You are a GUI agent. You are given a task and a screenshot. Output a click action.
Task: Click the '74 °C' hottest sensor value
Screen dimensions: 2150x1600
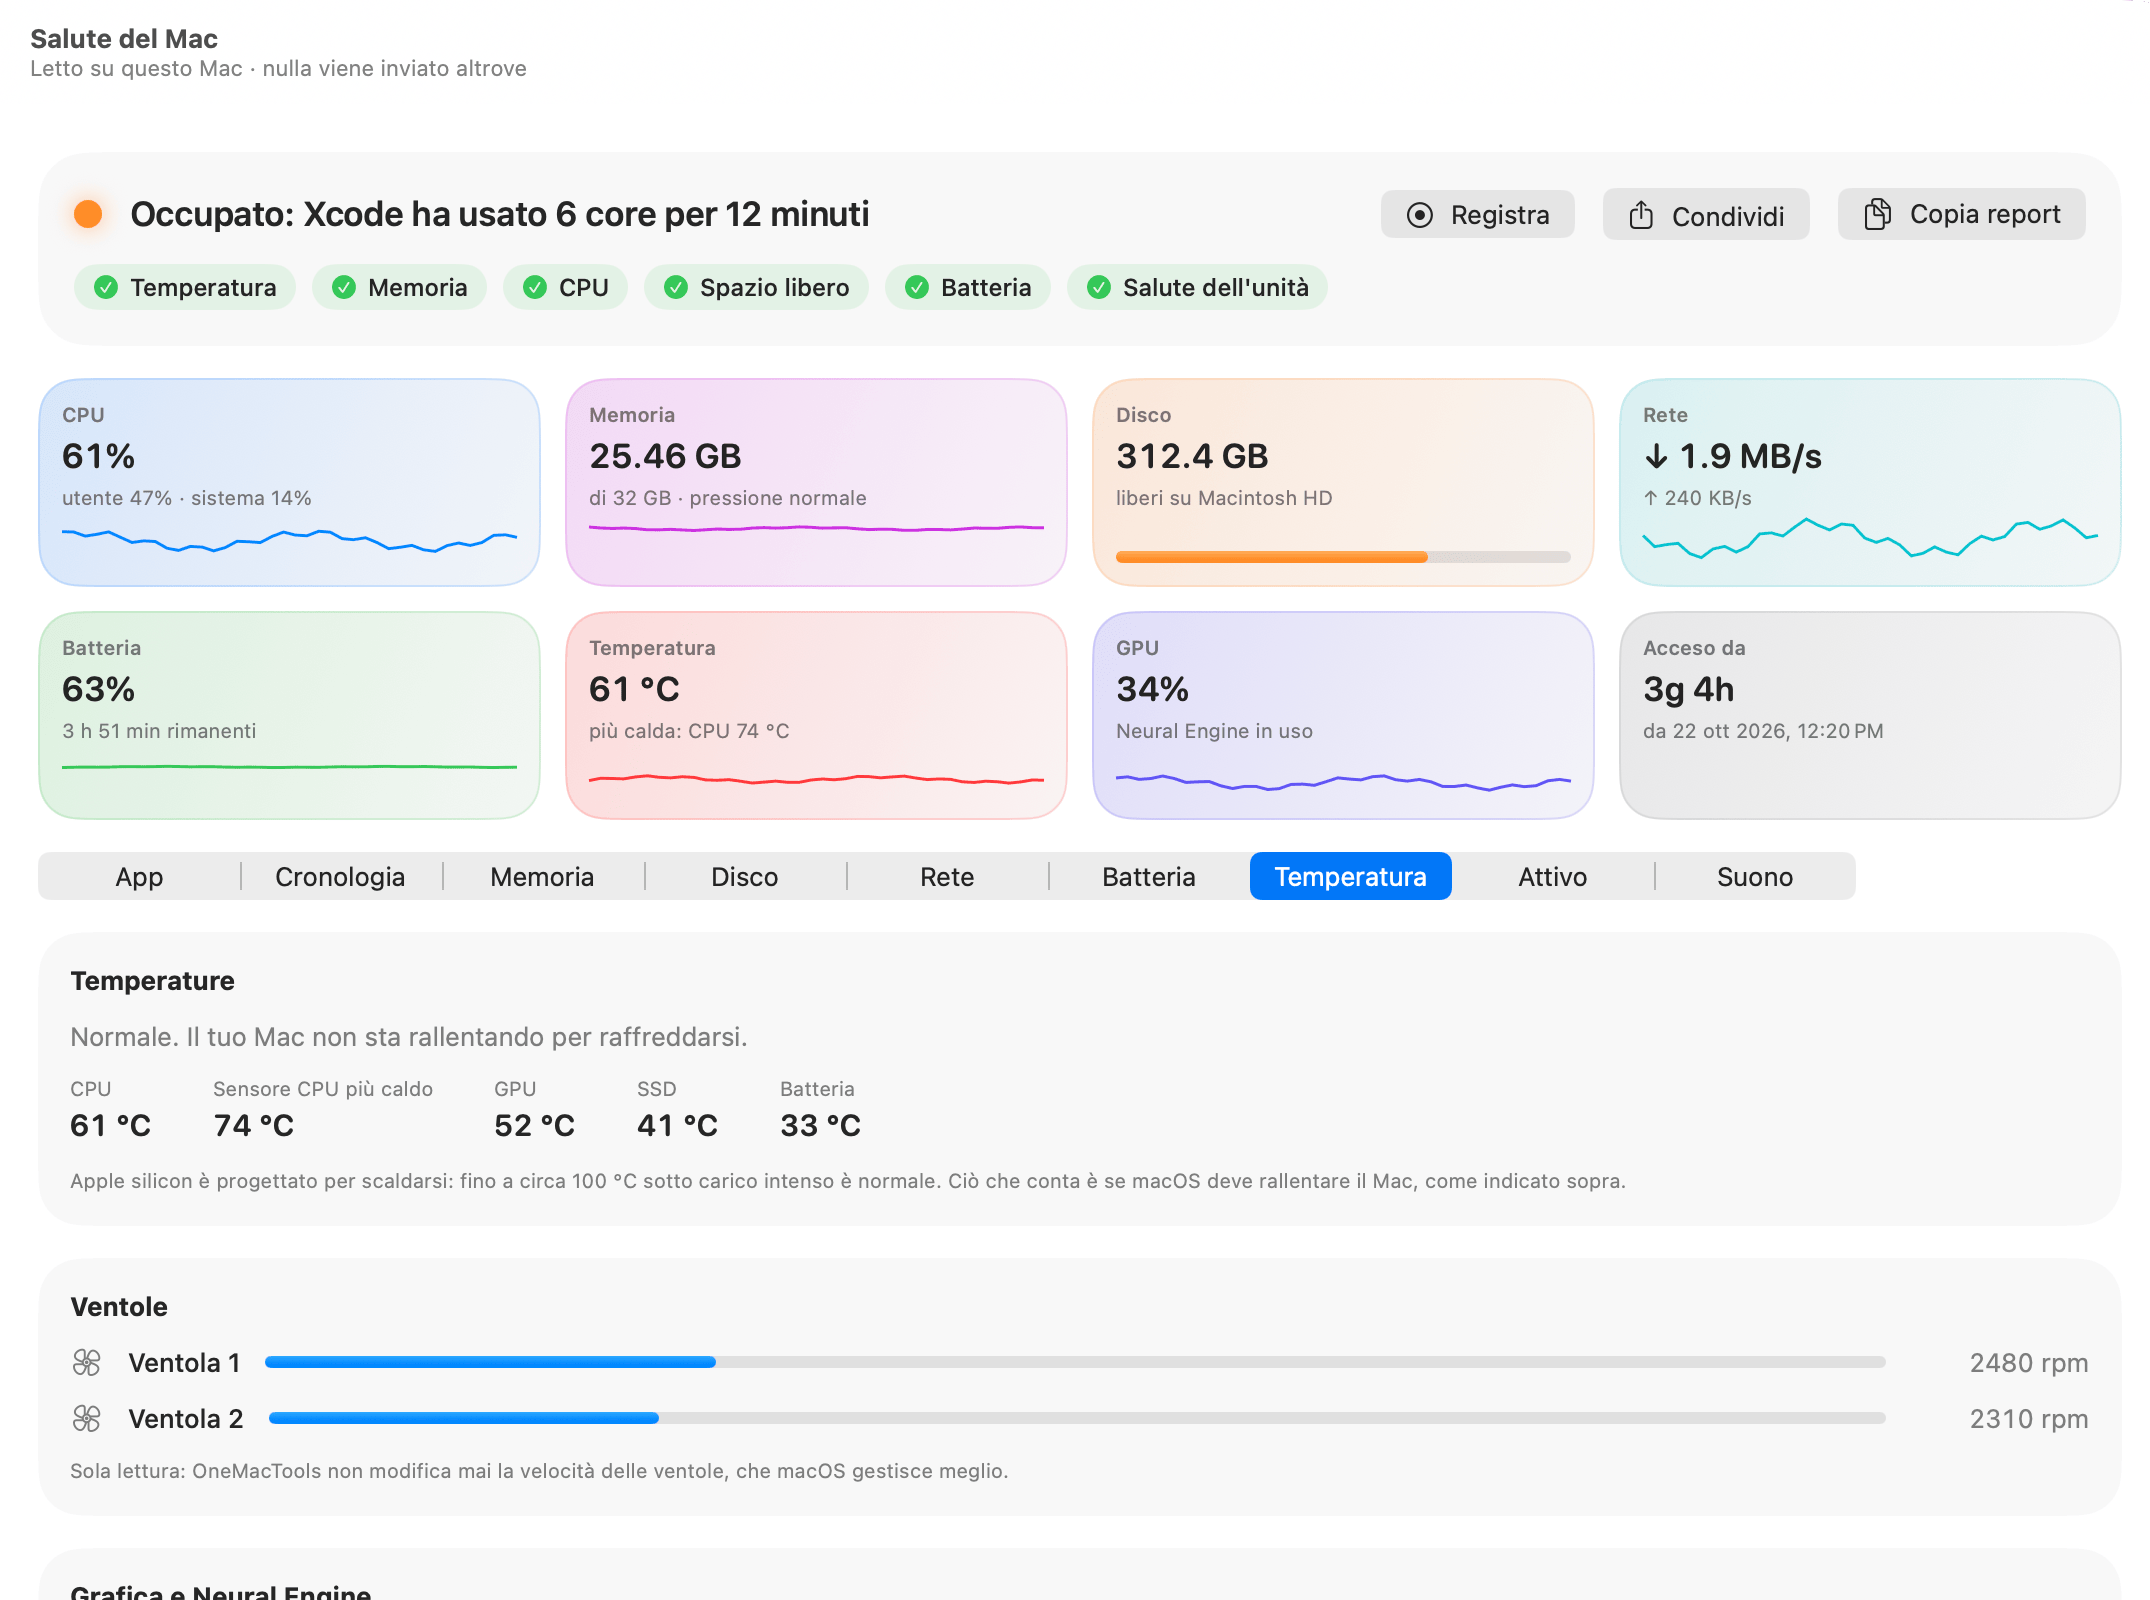point(254,1126)
